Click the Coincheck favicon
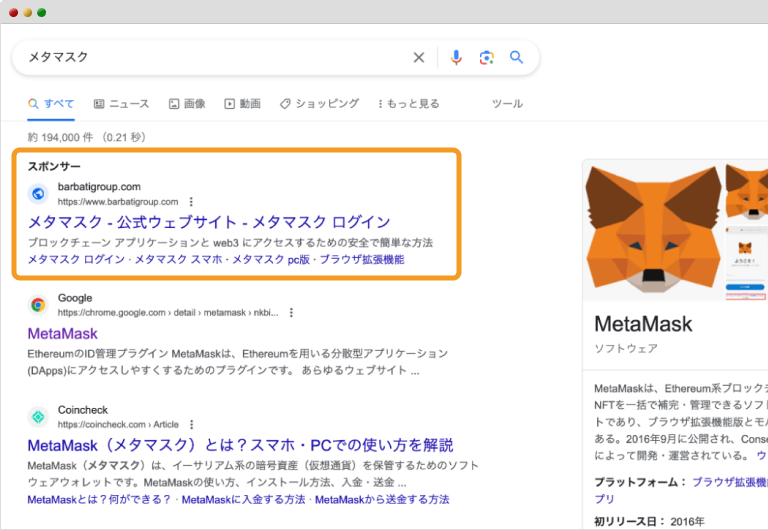The width and height of the screenshot is (768, 530). coord(38,417)
